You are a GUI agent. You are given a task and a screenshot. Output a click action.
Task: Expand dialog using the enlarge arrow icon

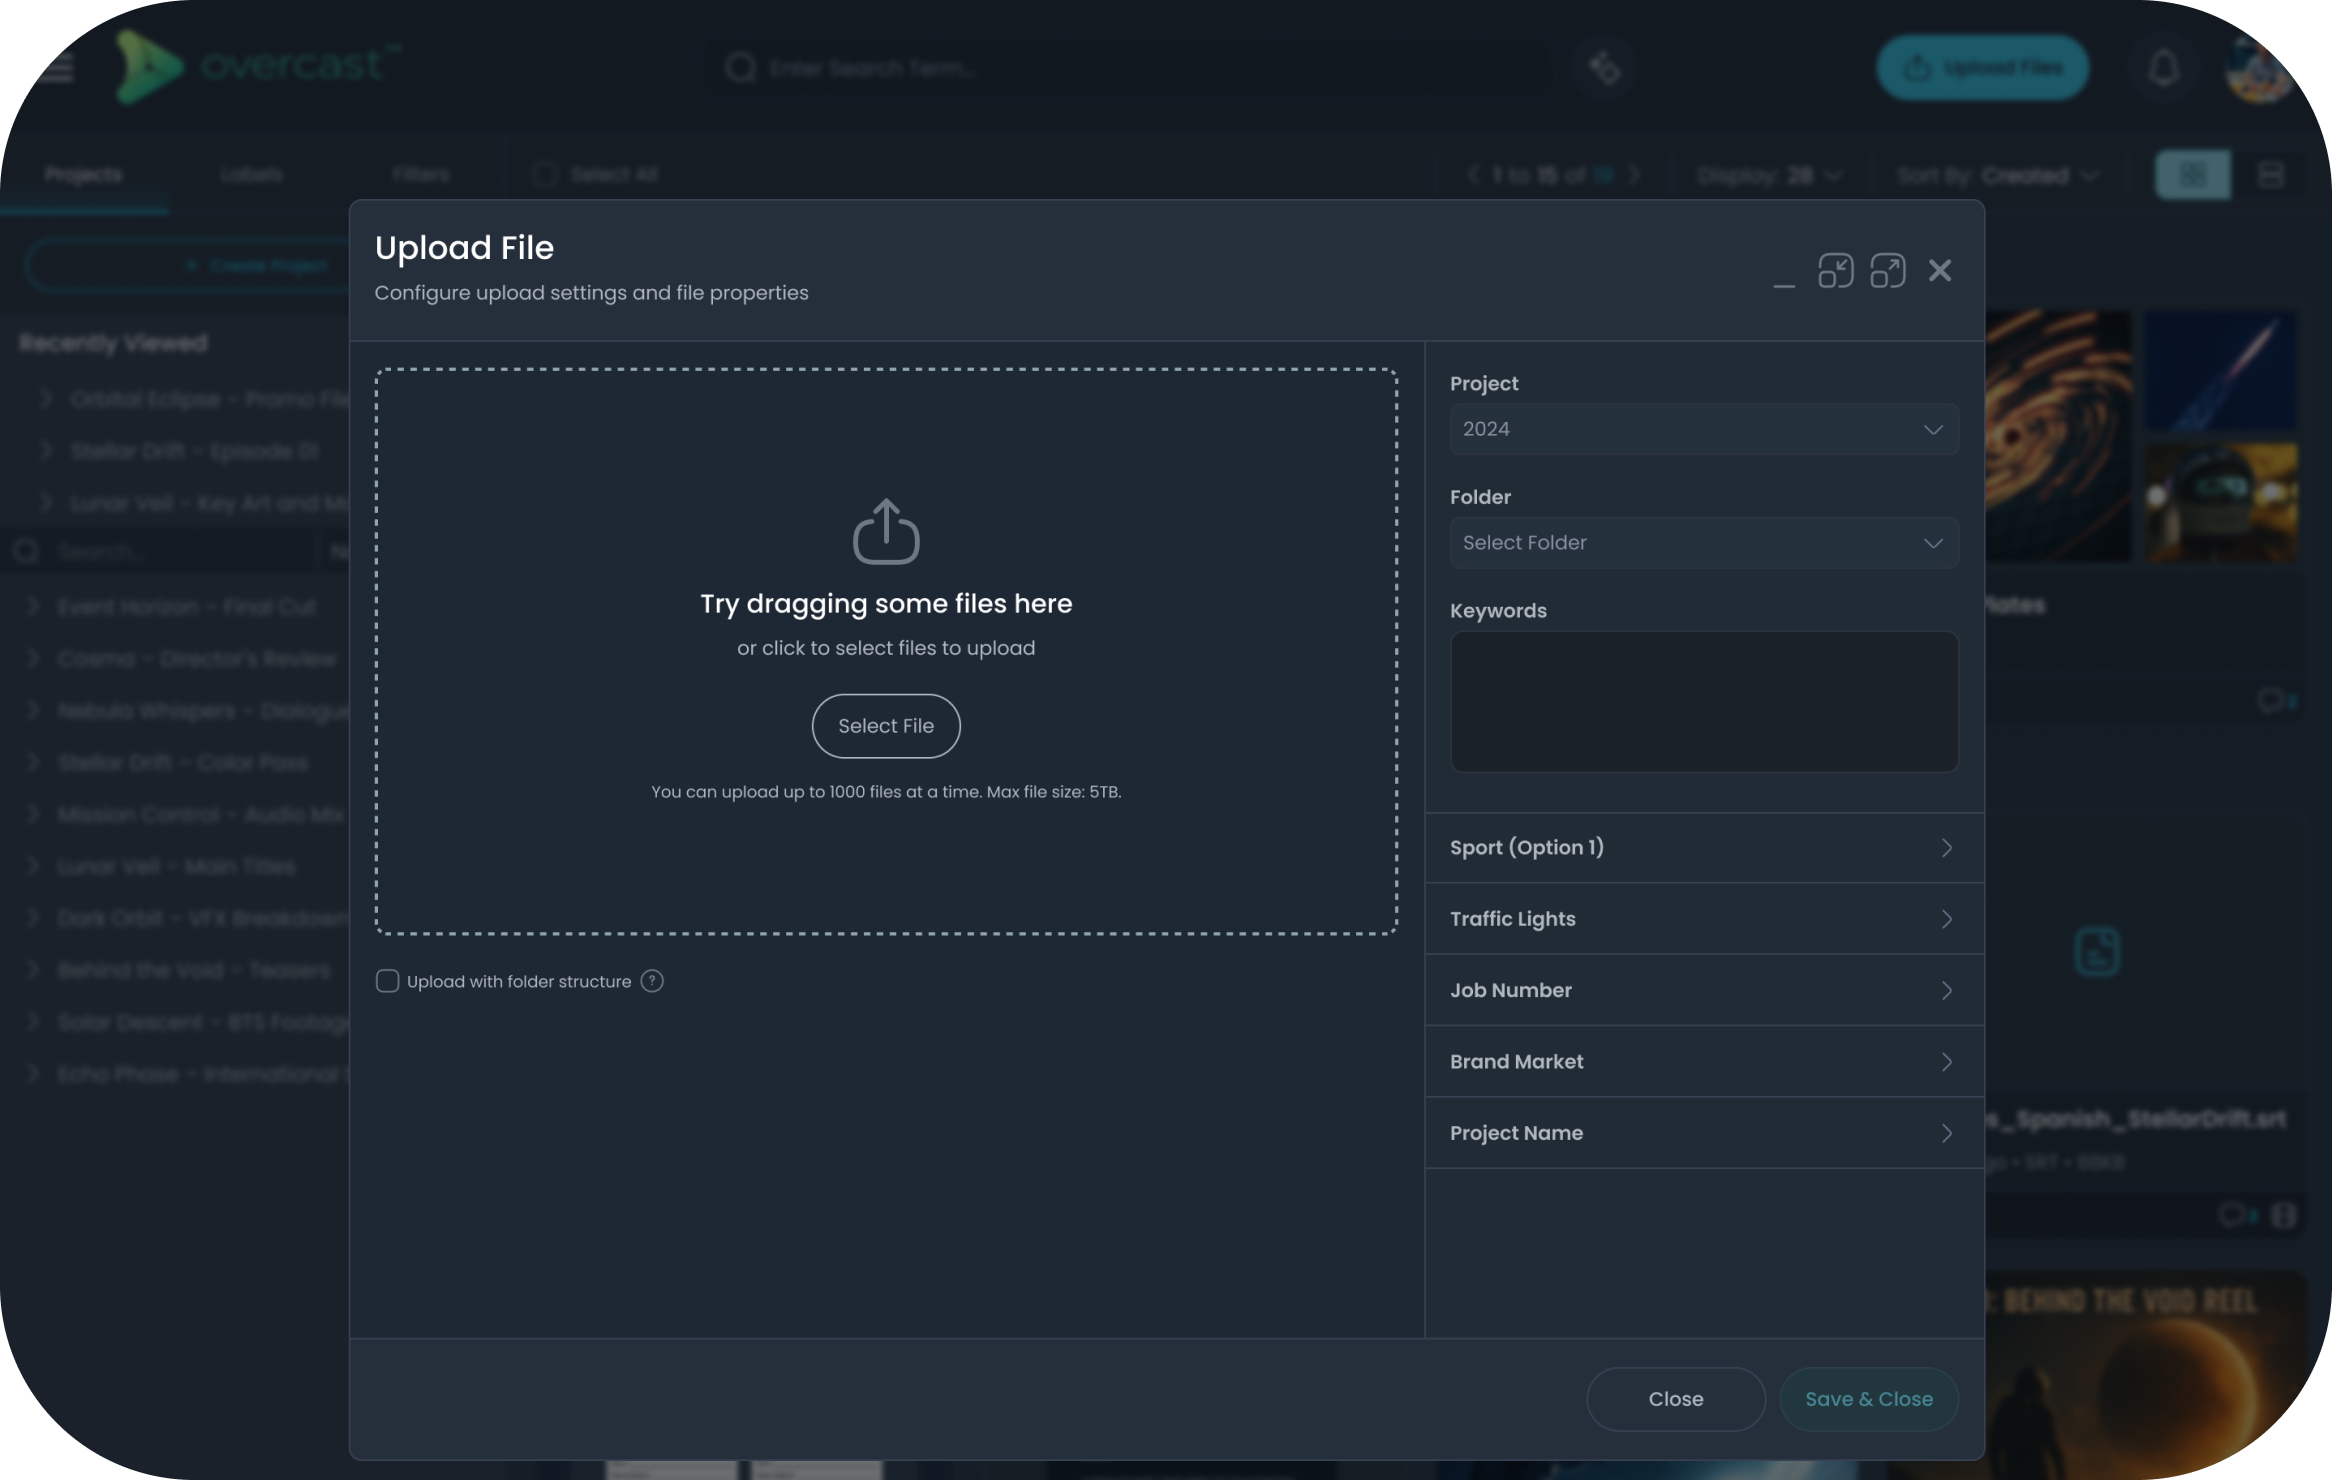(x=1887, y=271)
